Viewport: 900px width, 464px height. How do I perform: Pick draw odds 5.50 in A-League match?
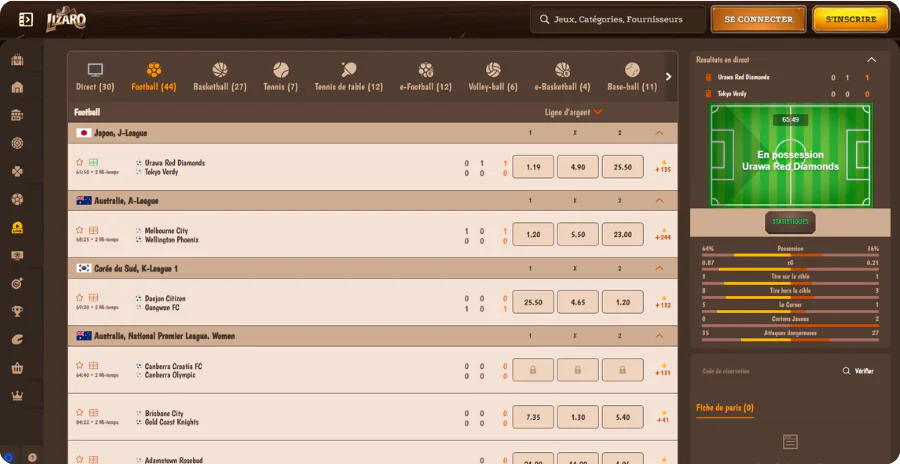click(x=578, y=234)
